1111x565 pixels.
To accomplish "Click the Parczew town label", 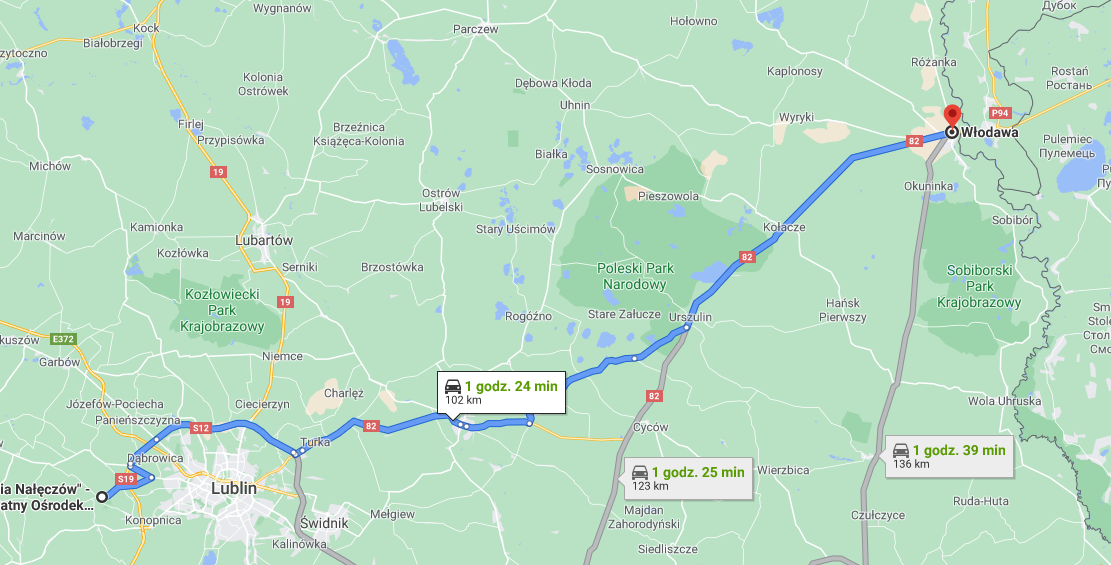I will point(475,30).
